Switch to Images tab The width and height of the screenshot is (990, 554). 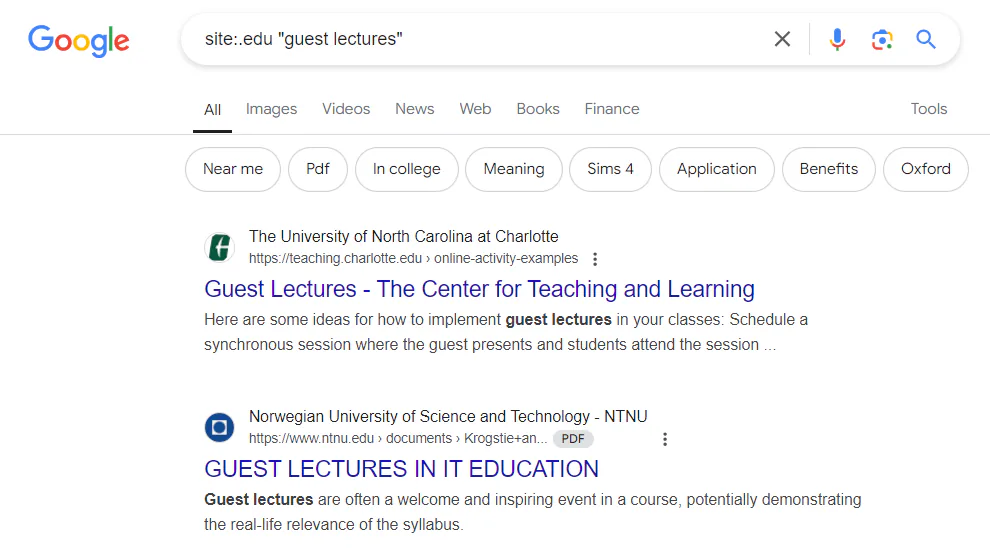pos(271,109)
